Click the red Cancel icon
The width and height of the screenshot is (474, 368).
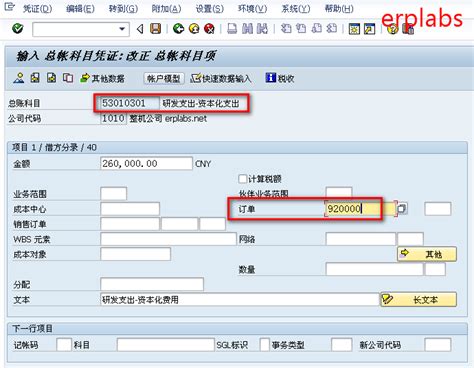point(209,29)
